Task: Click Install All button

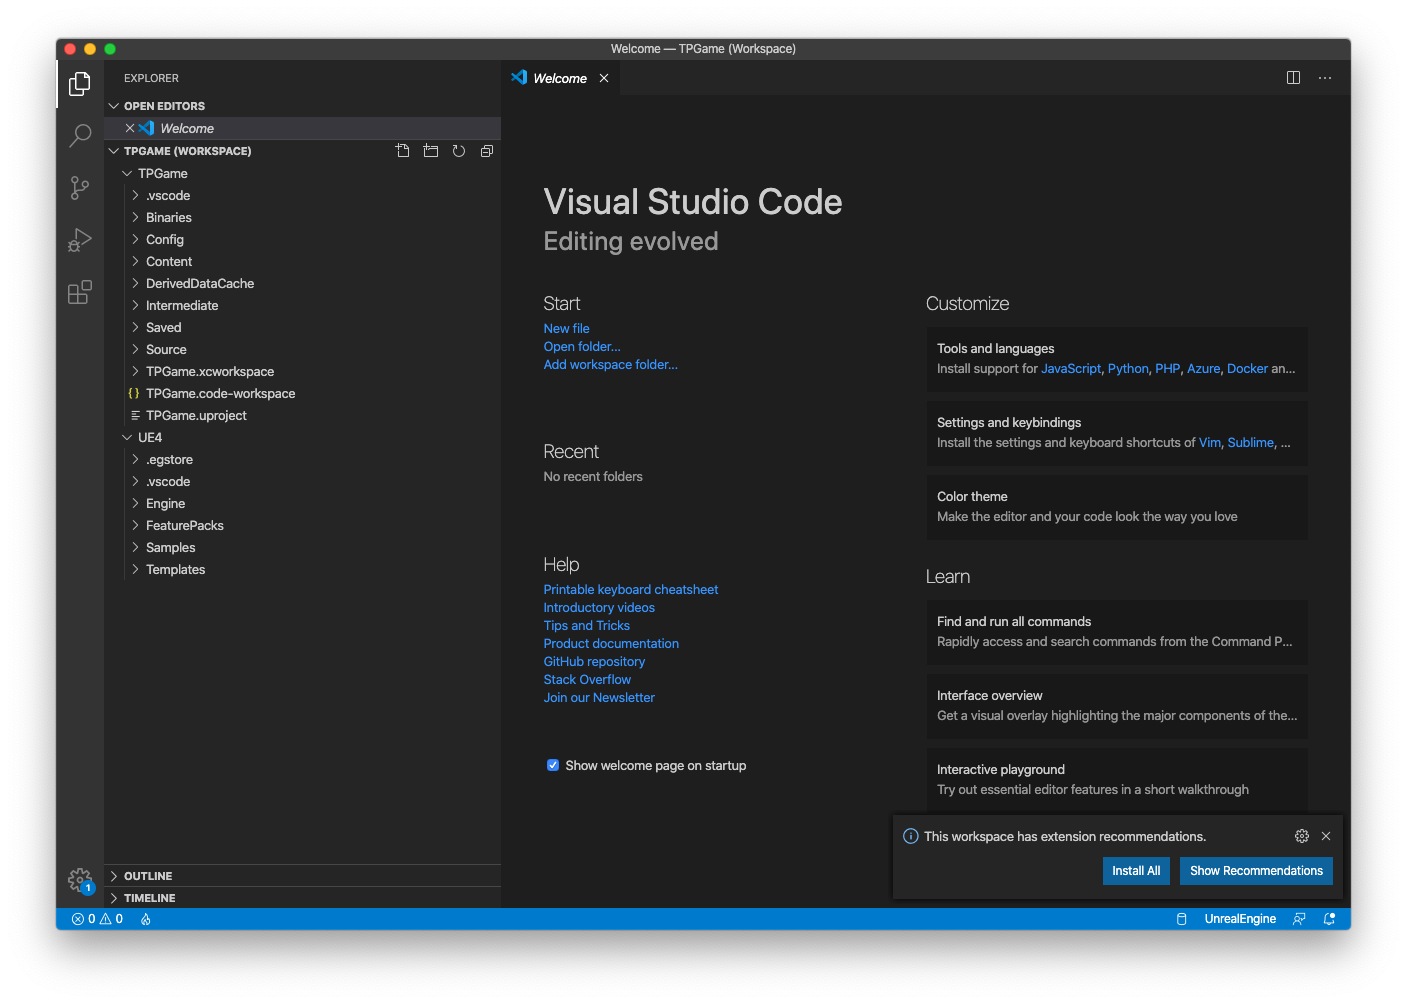Action: pyautogui.click(x=1136, y=871)
